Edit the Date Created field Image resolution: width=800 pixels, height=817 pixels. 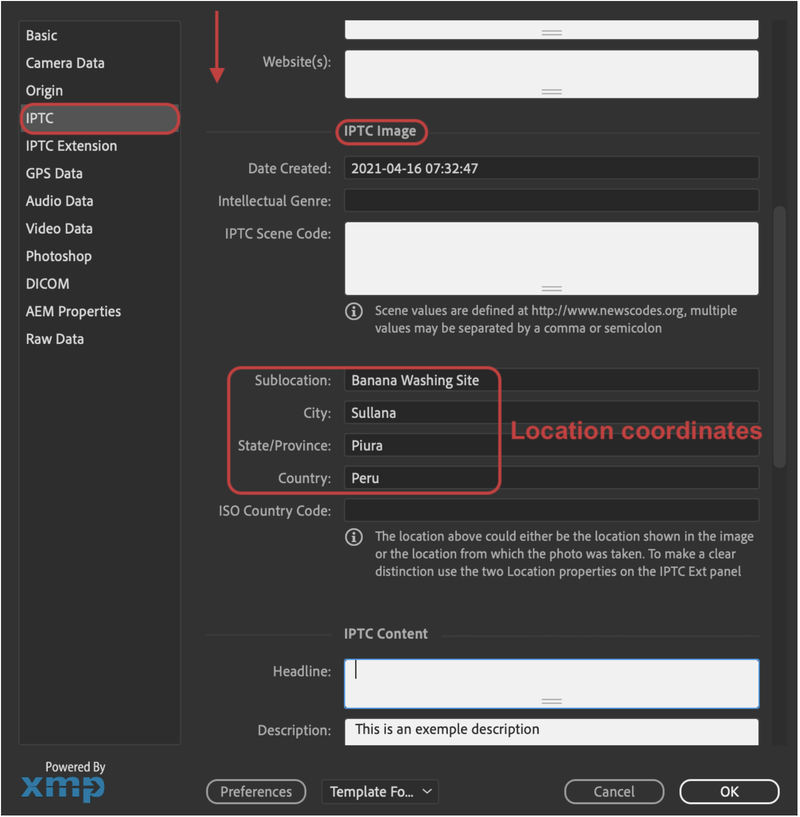point(551,168)
